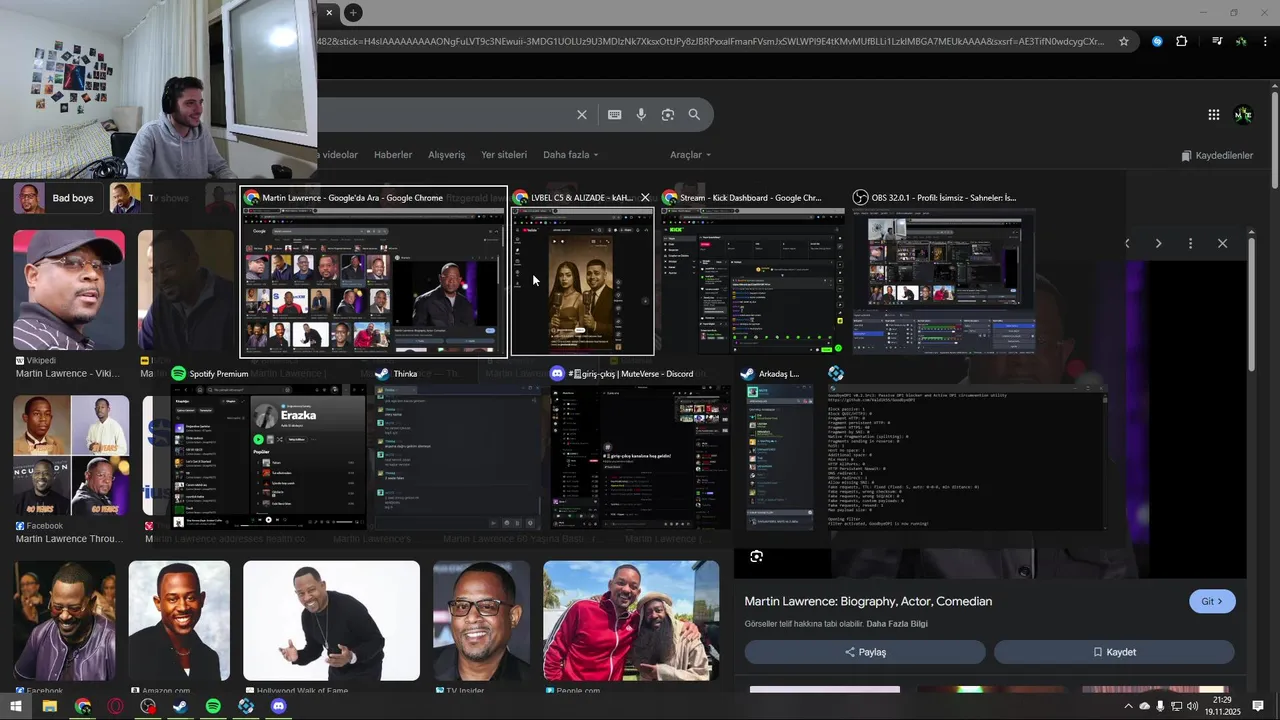The width and height of the screenshot is (1280, 720).
Task: Switch to the Yer siteleri tab
Action: pyautogui.click(x=504, y=155)
